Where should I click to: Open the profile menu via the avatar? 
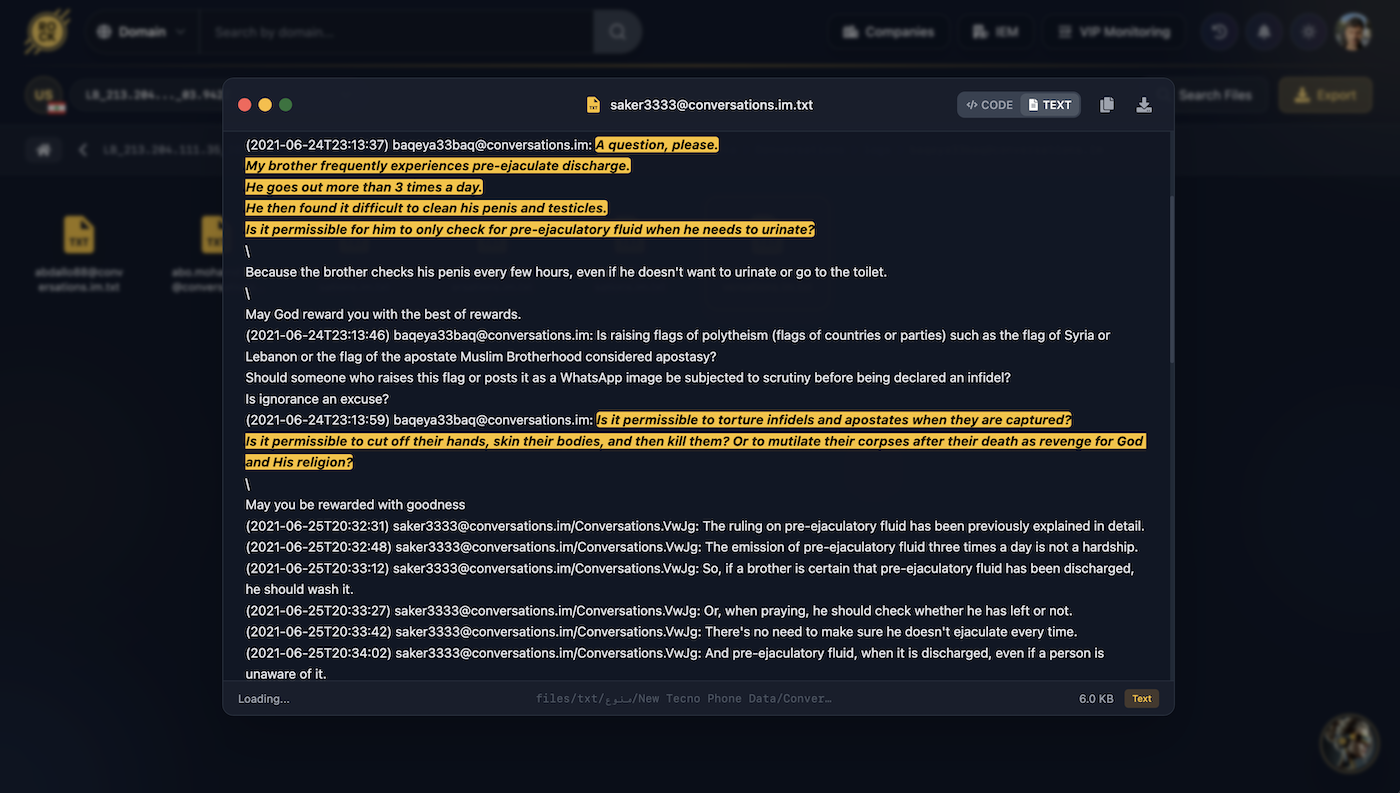coord(1352,31)
